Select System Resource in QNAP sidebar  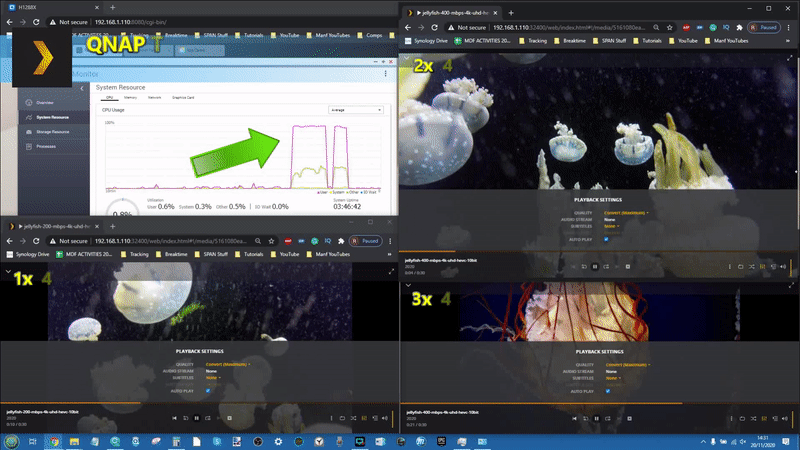coord(54,117)
